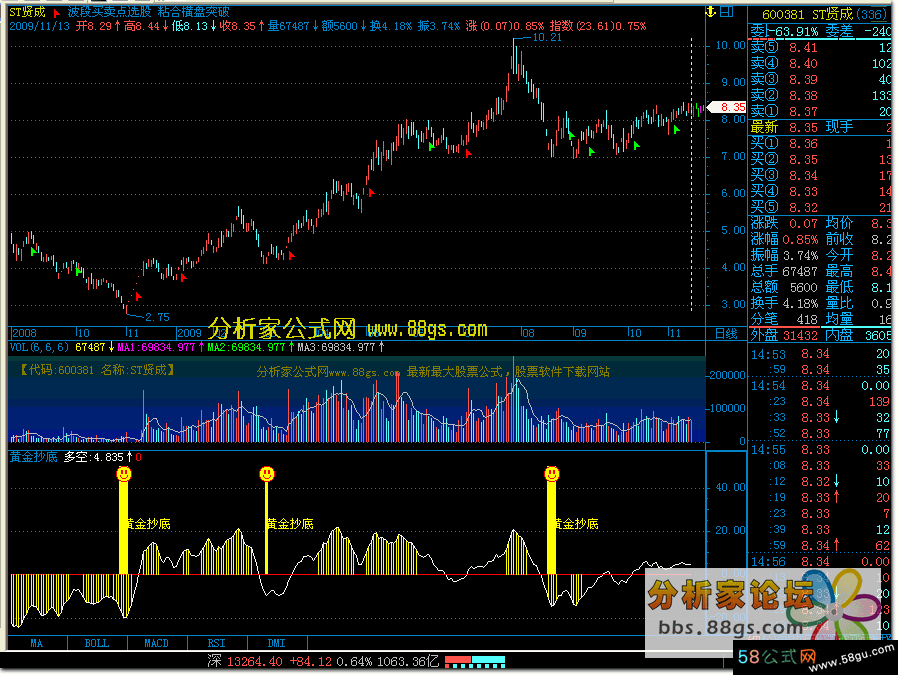
Task: Click the 2009/11/13 date in the header
Action: tap(40, 26)
